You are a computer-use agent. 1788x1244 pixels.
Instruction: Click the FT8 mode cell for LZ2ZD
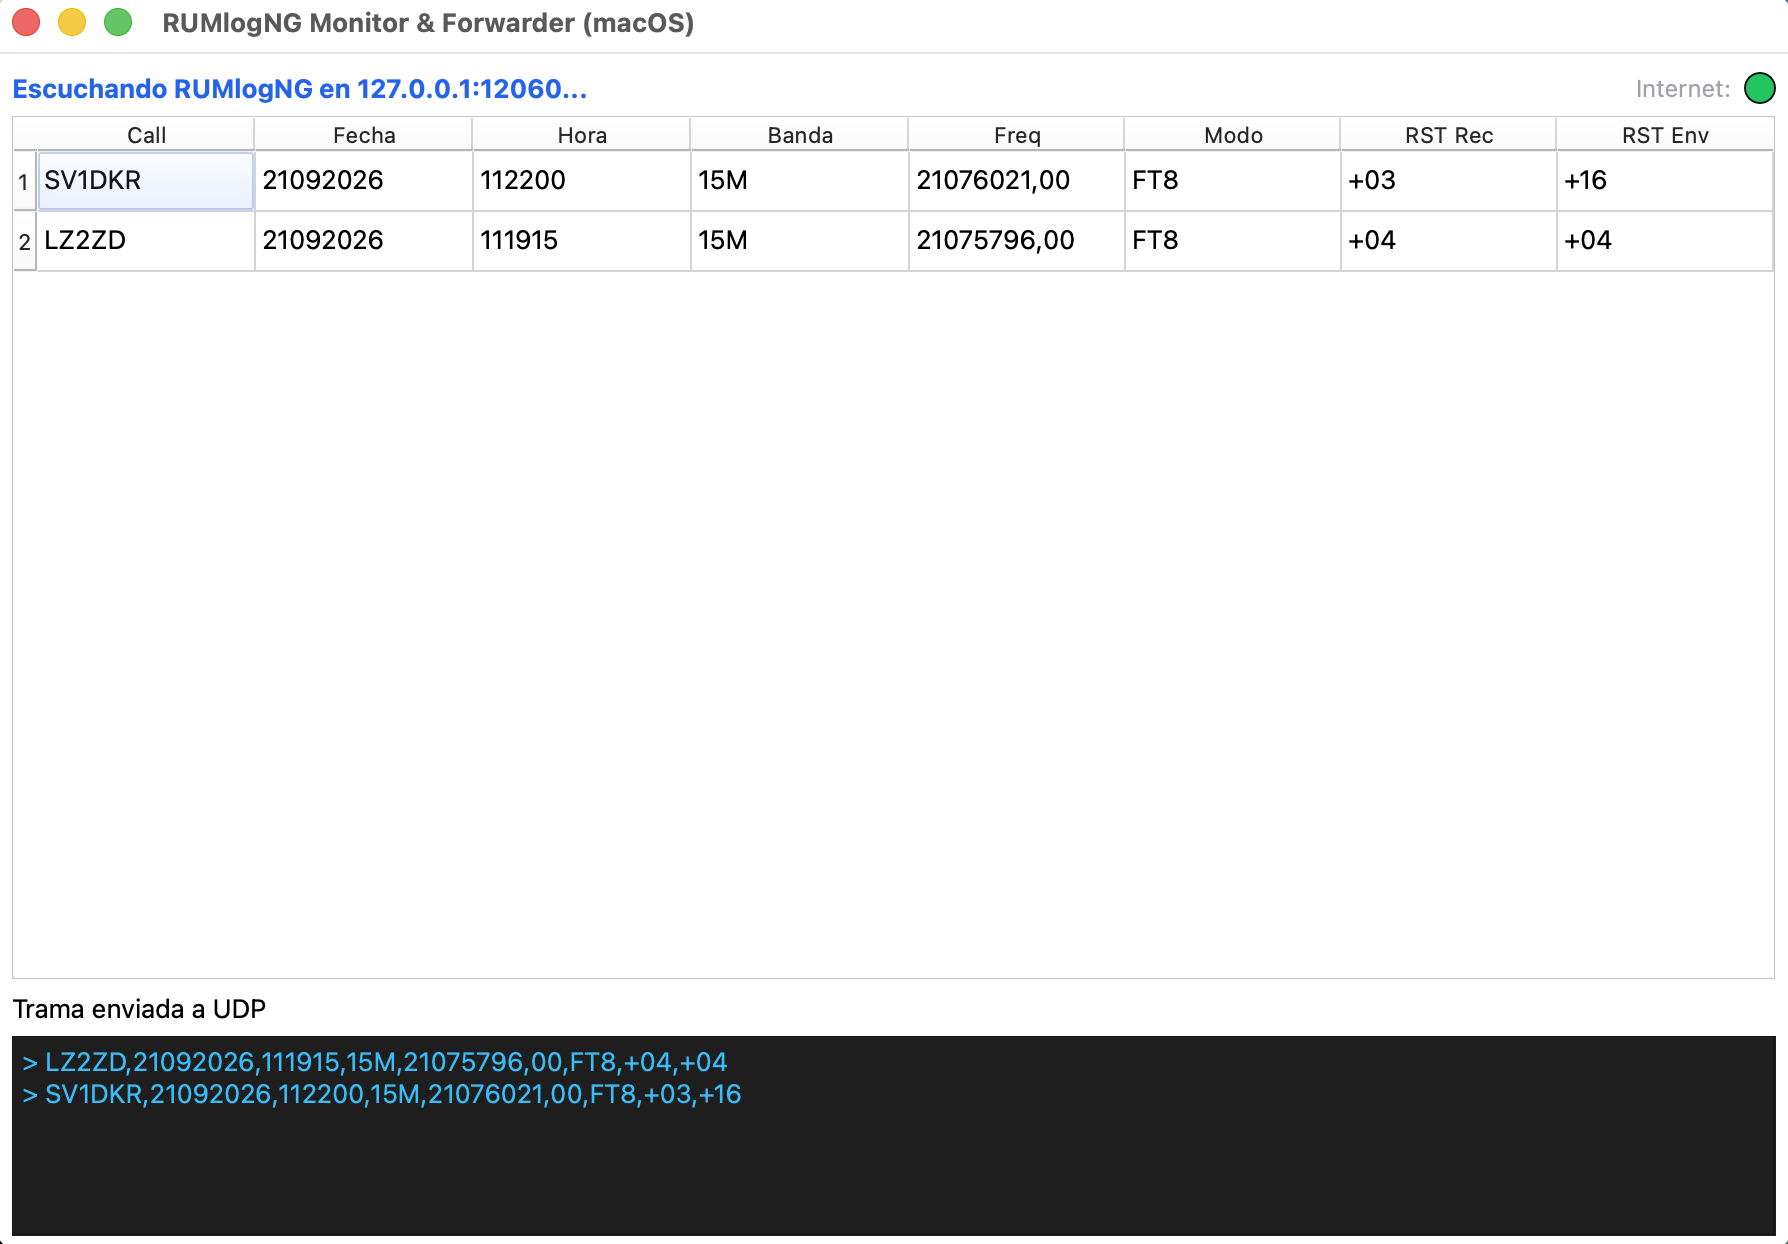pyautogui.click(x=1233, y=241)
